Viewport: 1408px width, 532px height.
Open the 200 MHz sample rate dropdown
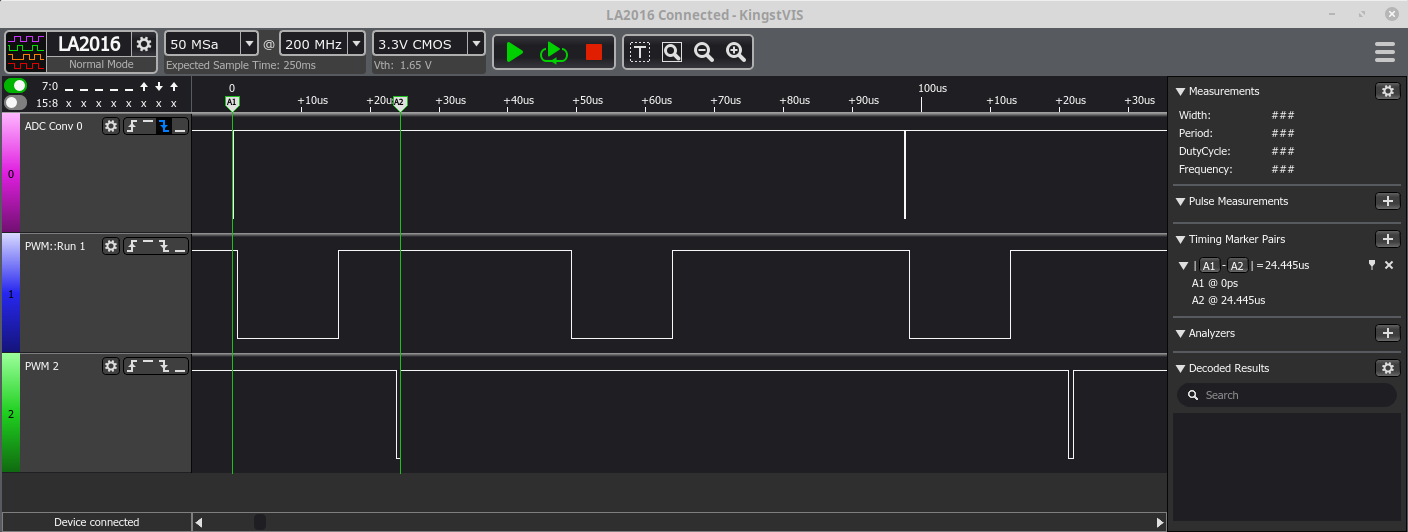pos(355,44)
